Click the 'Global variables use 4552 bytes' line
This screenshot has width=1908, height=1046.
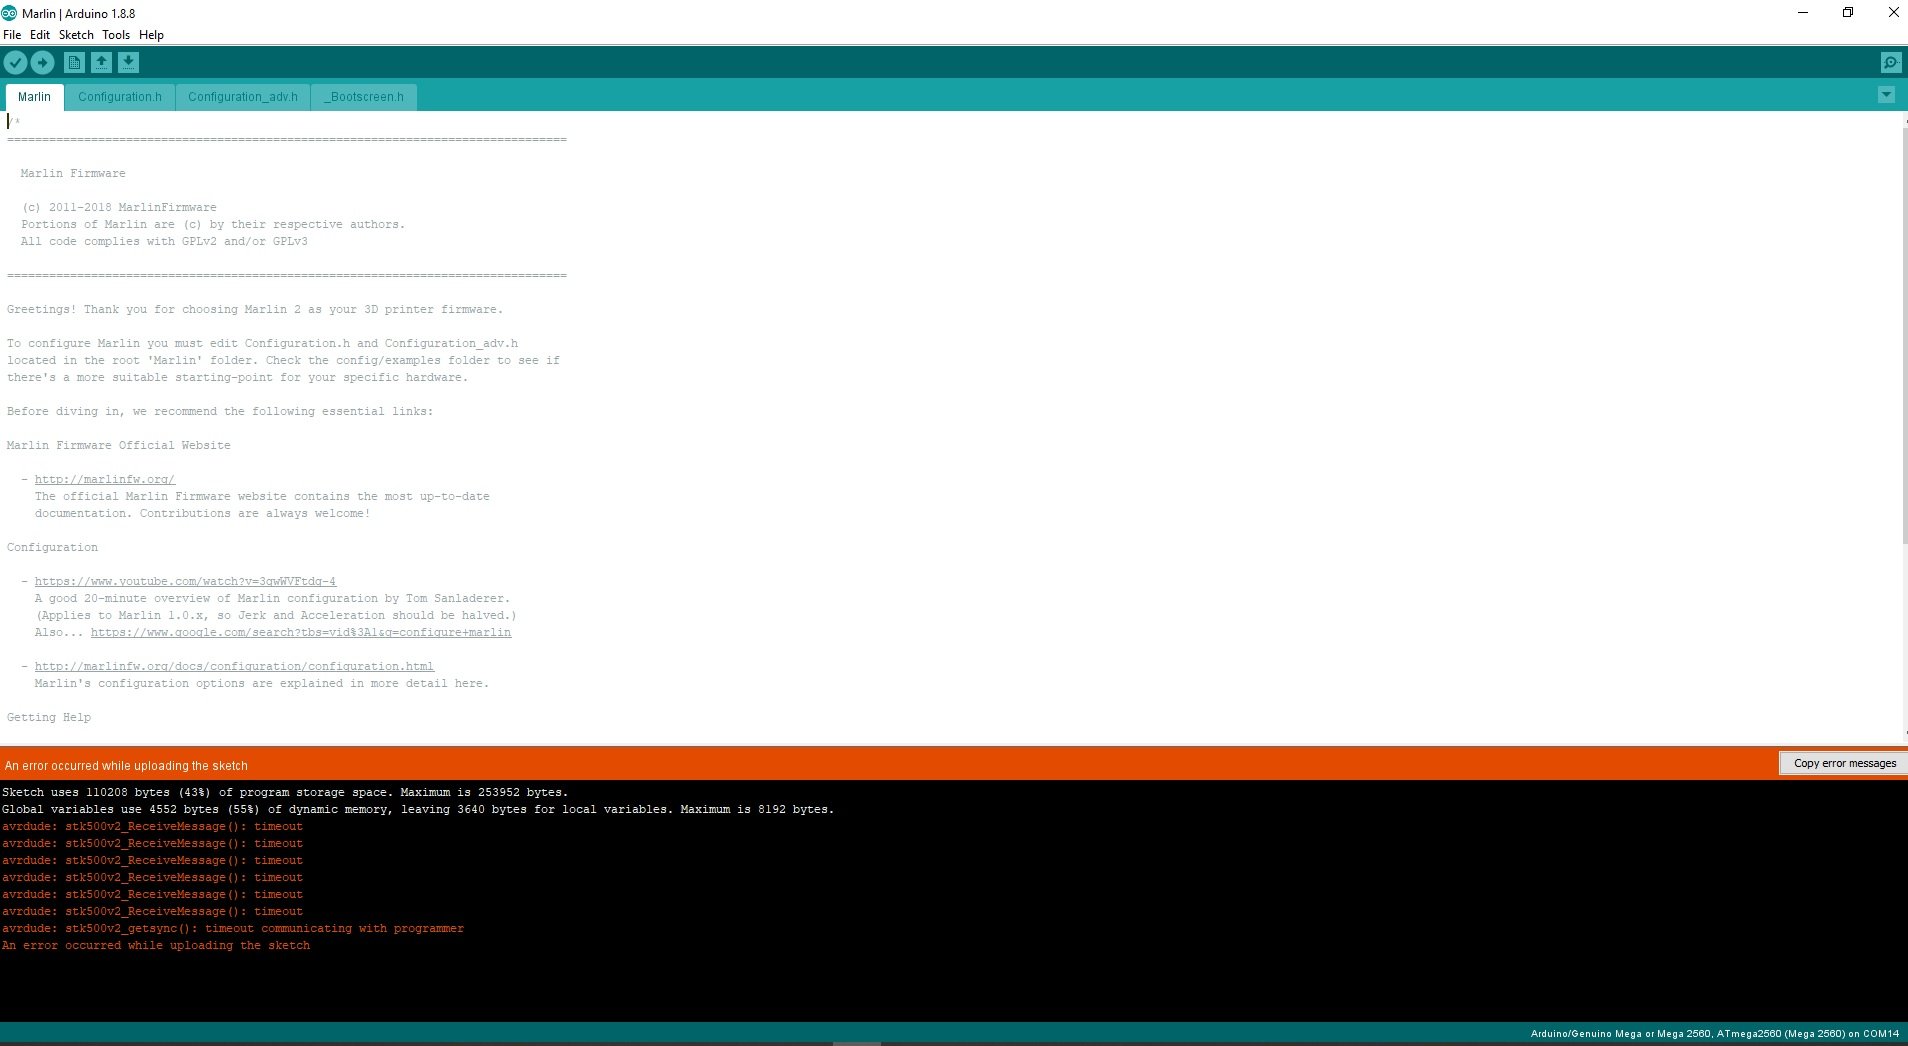pos(418,809)
